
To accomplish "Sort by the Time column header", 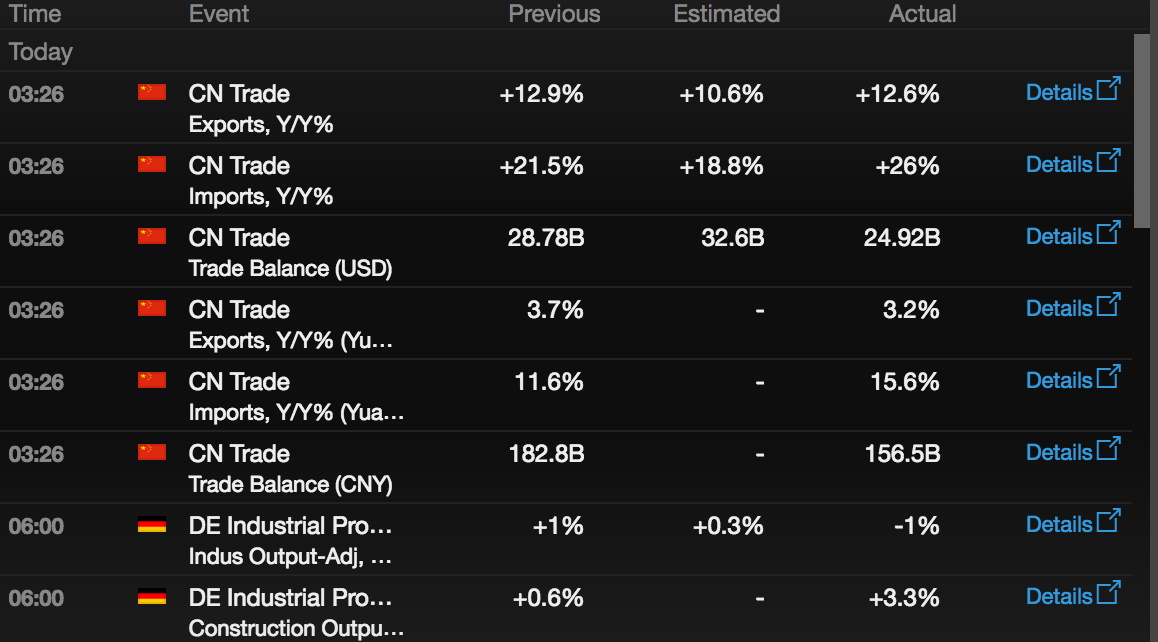I will (x=35, y=13).
